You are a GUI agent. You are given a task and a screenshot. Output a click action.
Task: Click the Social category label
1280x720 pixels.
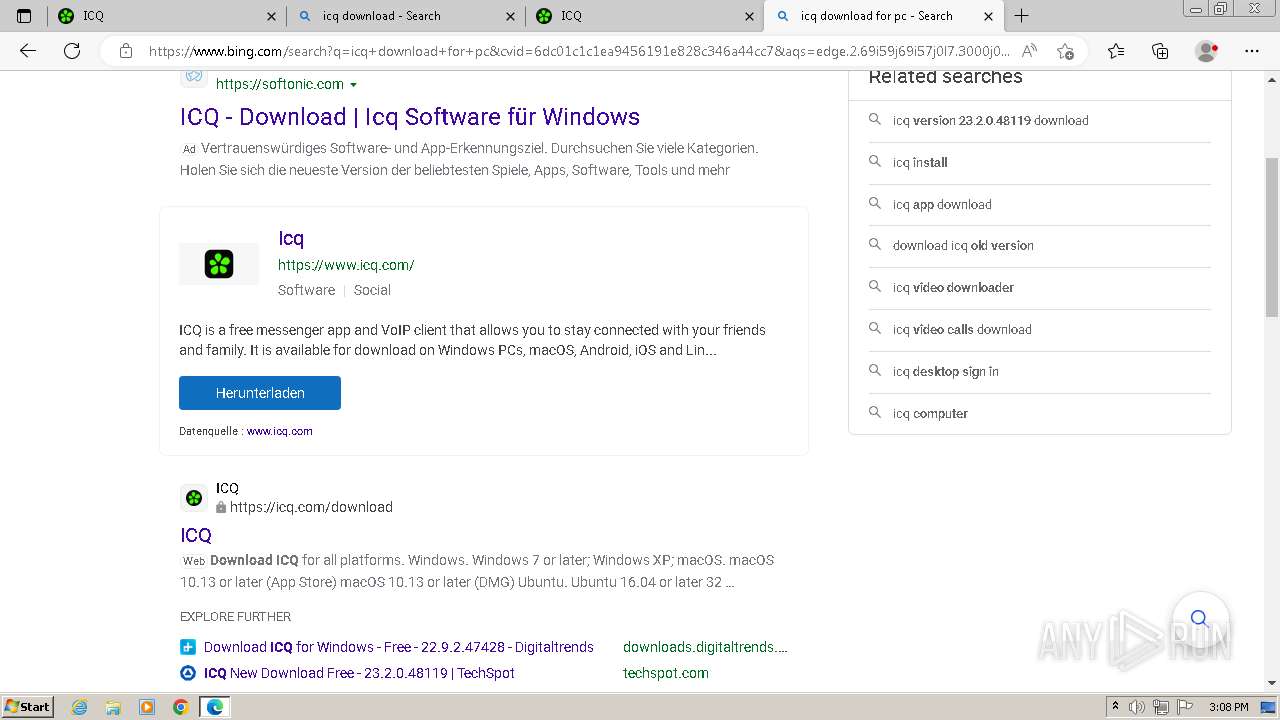(x=372, y=290)
